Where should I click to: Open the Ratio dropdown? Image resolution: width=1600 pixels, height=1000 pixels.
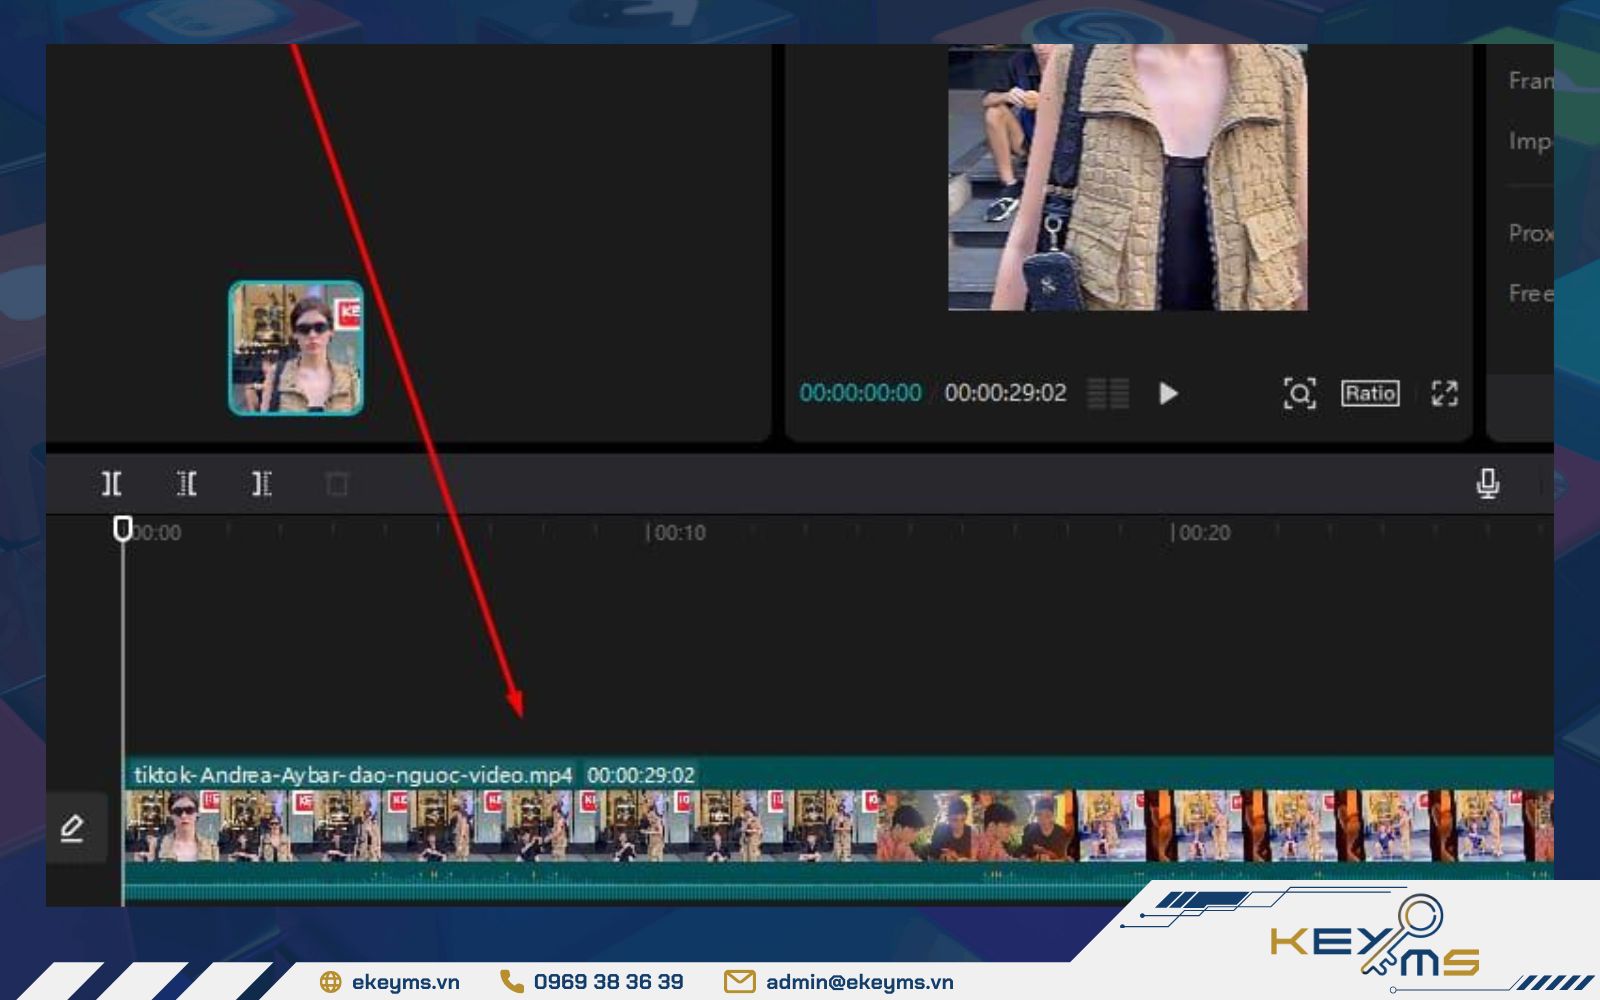click(x=1371, y=394)
